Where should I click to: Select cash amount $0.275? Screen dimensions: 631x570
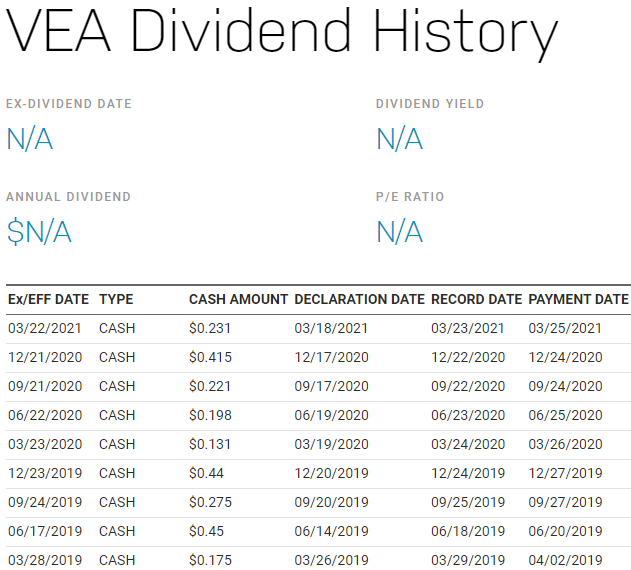[x=210, y=502]
